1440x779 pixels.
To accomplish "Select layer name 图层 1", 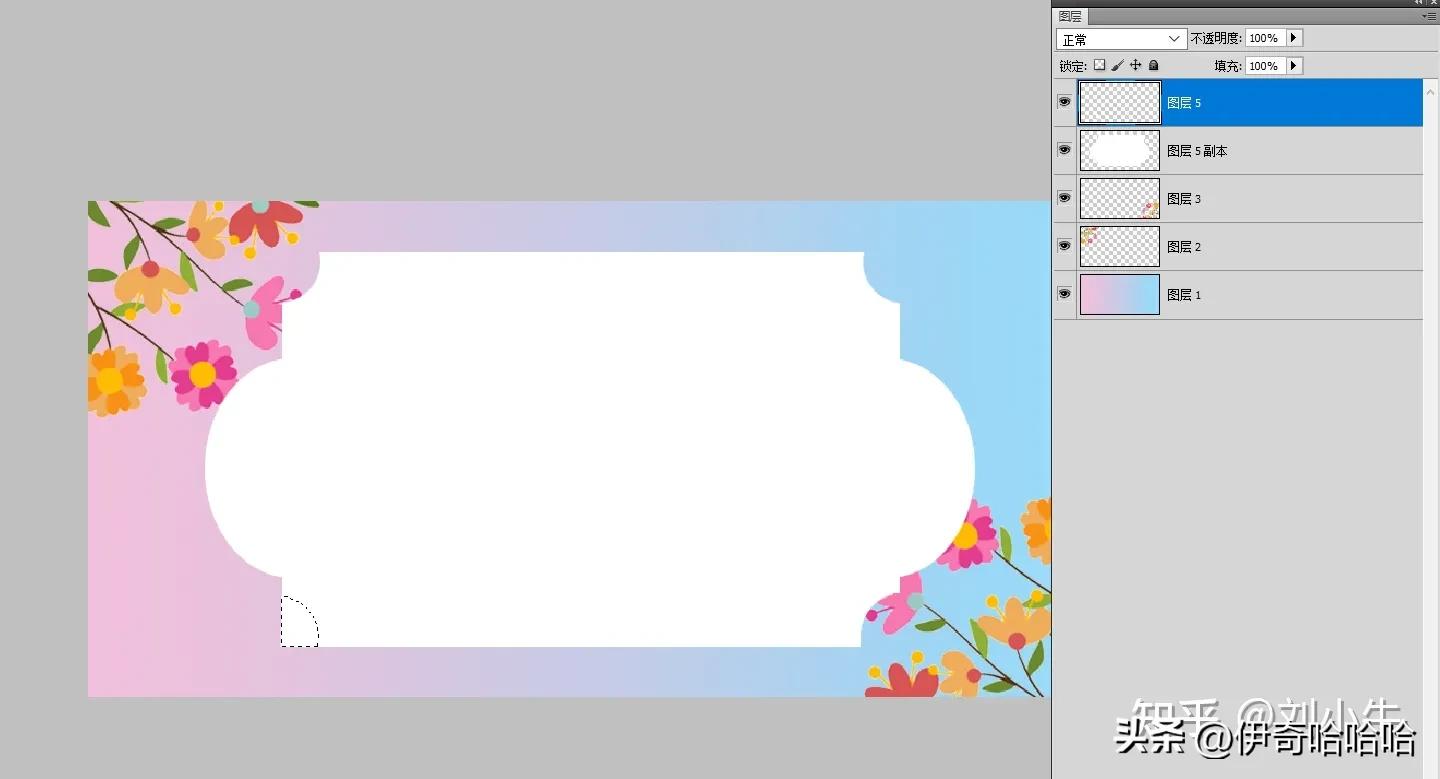I will (1184, 295).
